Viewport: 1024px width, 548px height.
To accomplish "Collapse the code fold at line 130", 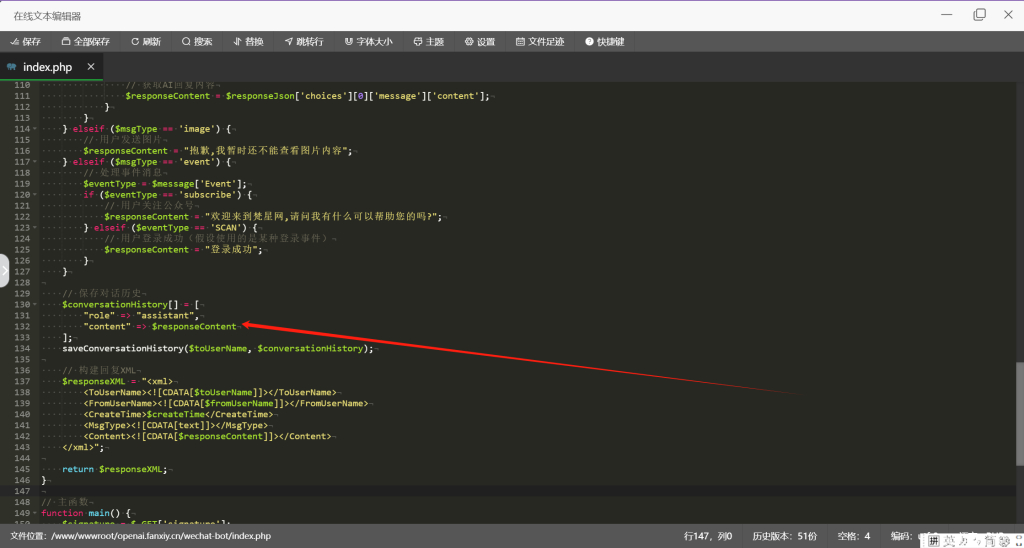I will 35,304.
